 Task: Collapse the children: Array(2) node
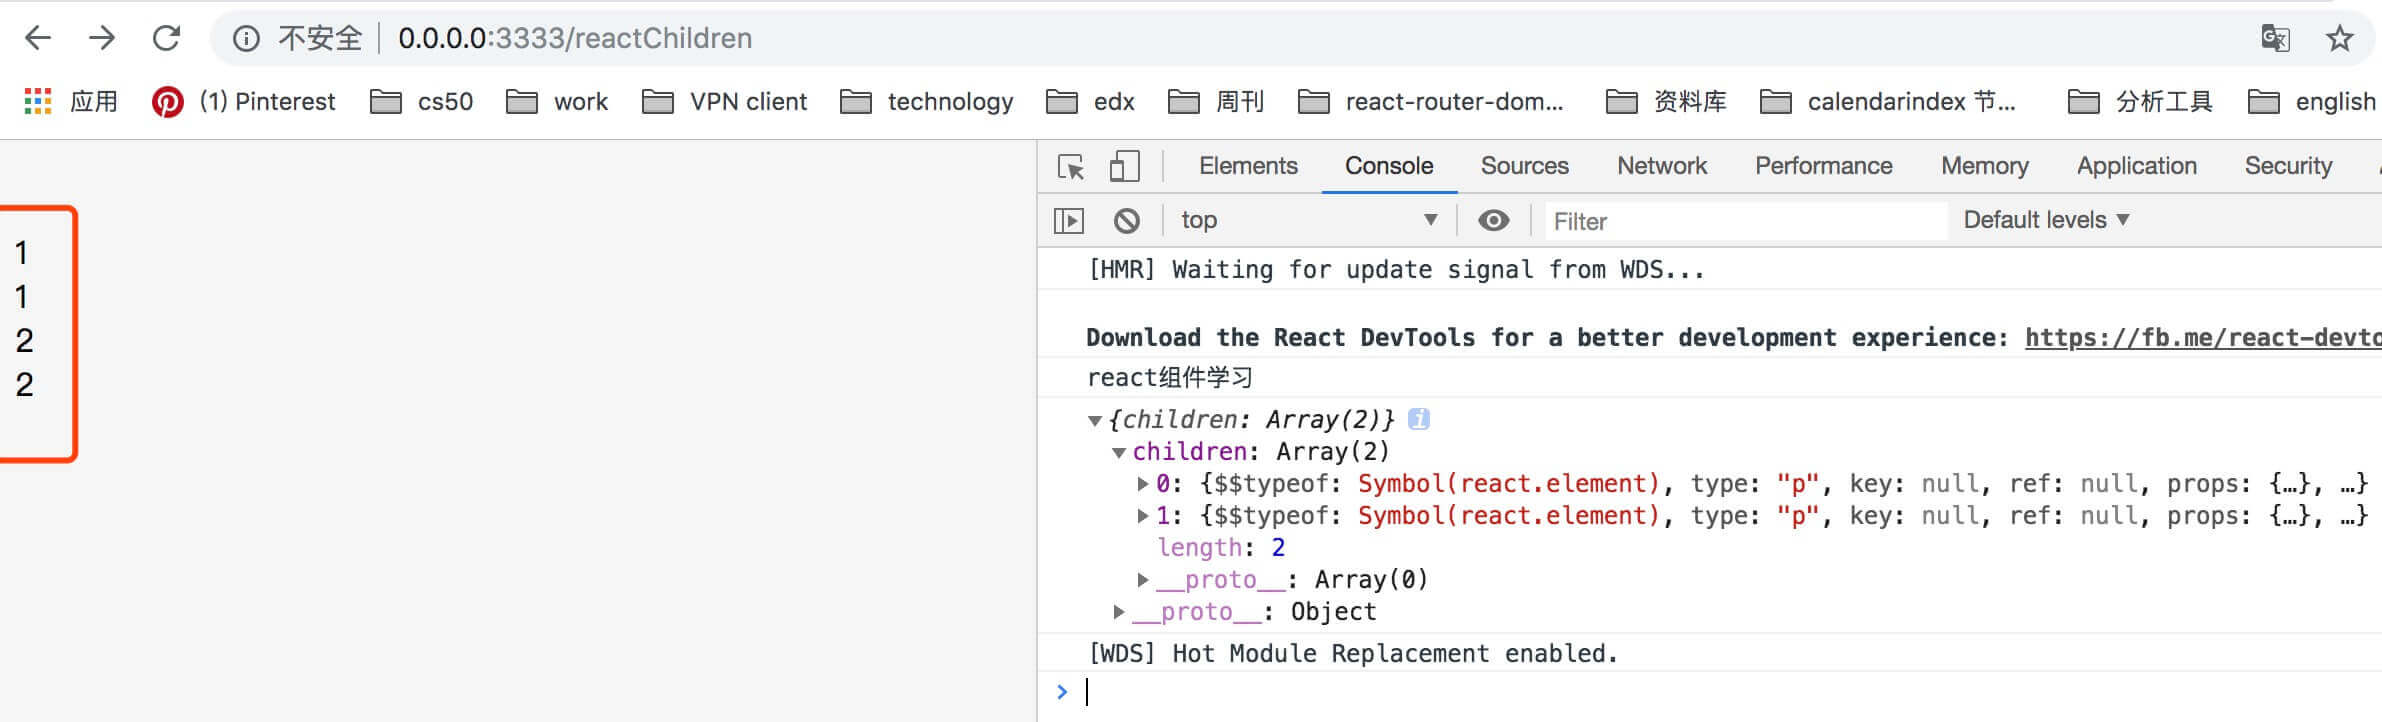[x=1119, y=453]
